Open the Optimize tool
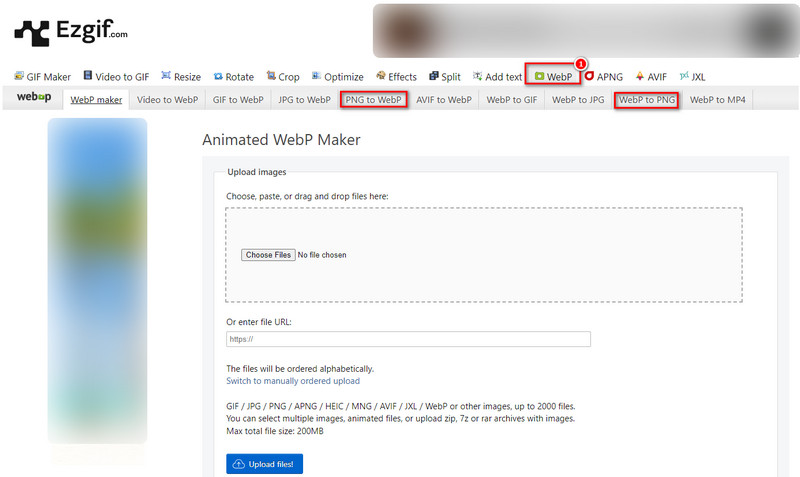This screenshot has width=800, height=477. (338, 77)
